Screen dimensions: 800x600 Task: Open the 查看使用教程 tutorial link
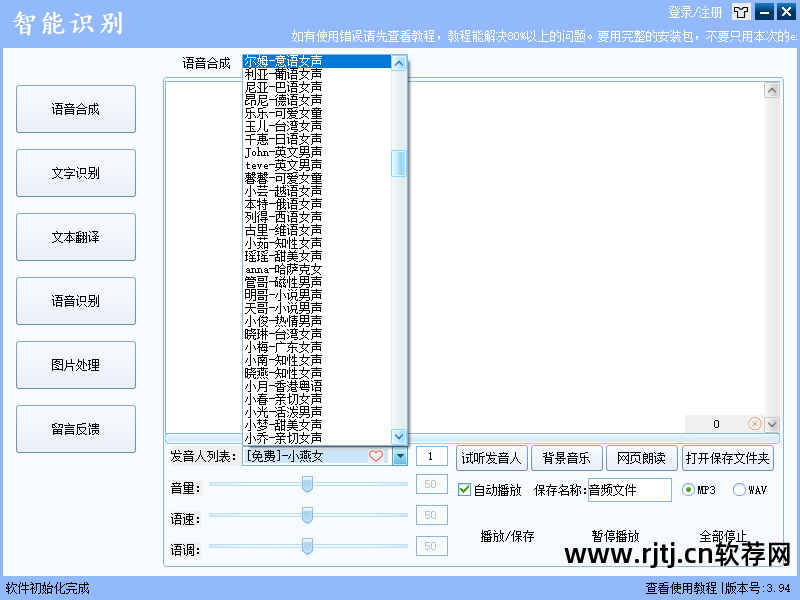click(x=681, y=588)
